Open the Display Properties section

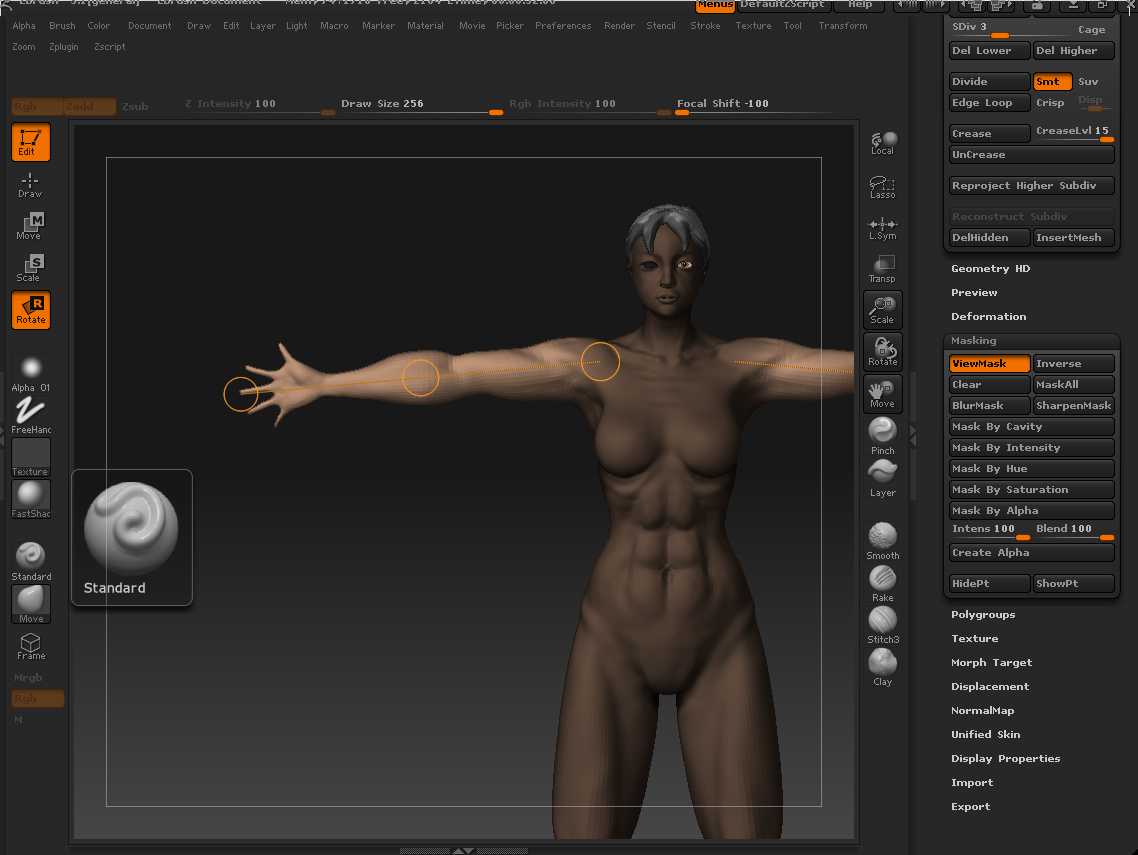click(1005, 759)
